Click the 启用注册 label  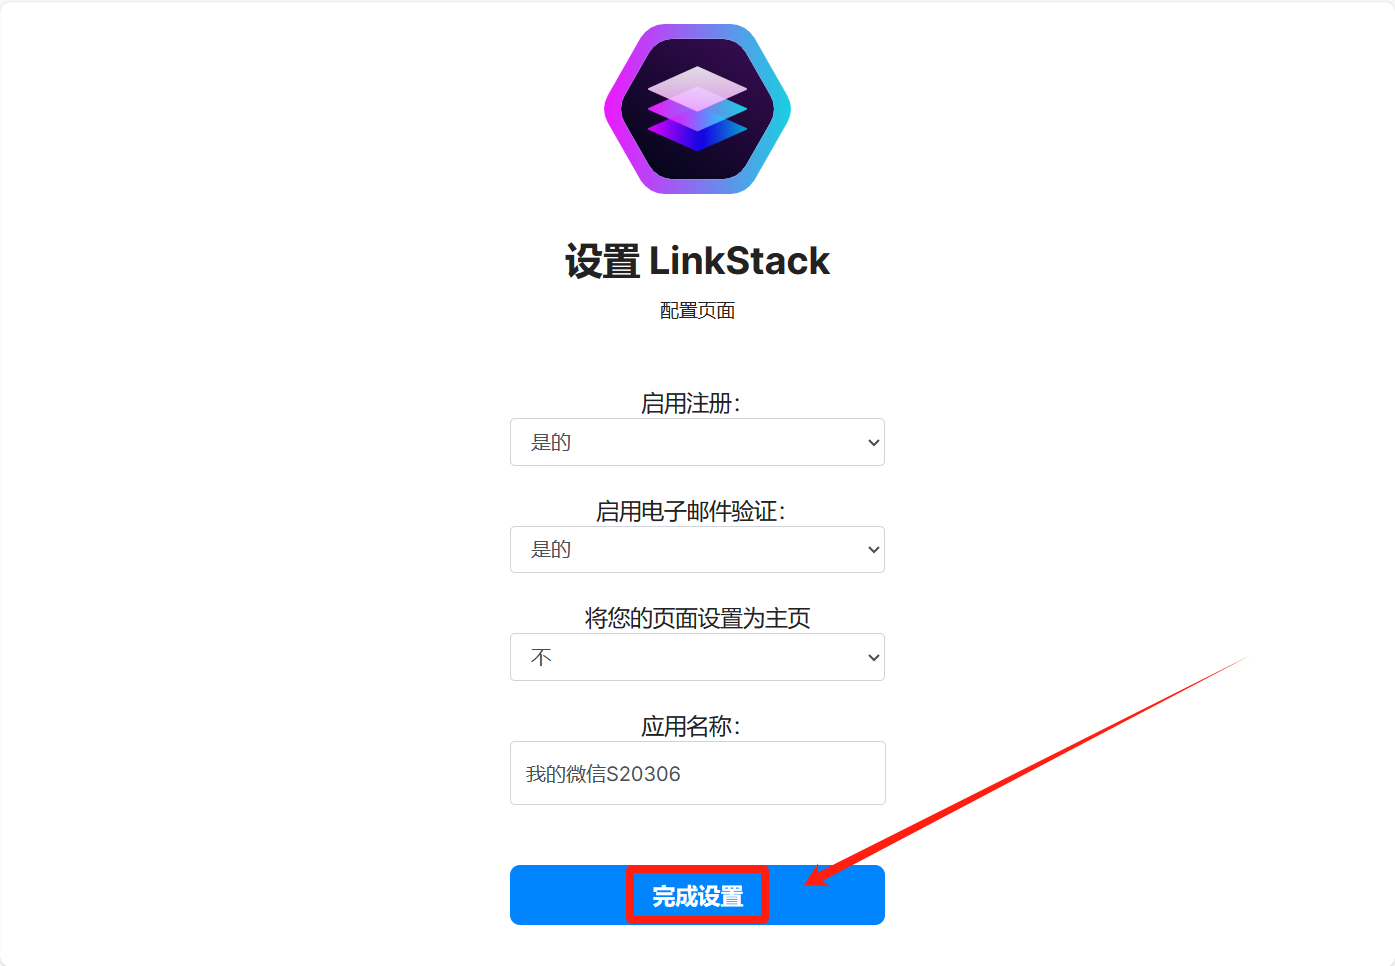(x=691, y=403)
